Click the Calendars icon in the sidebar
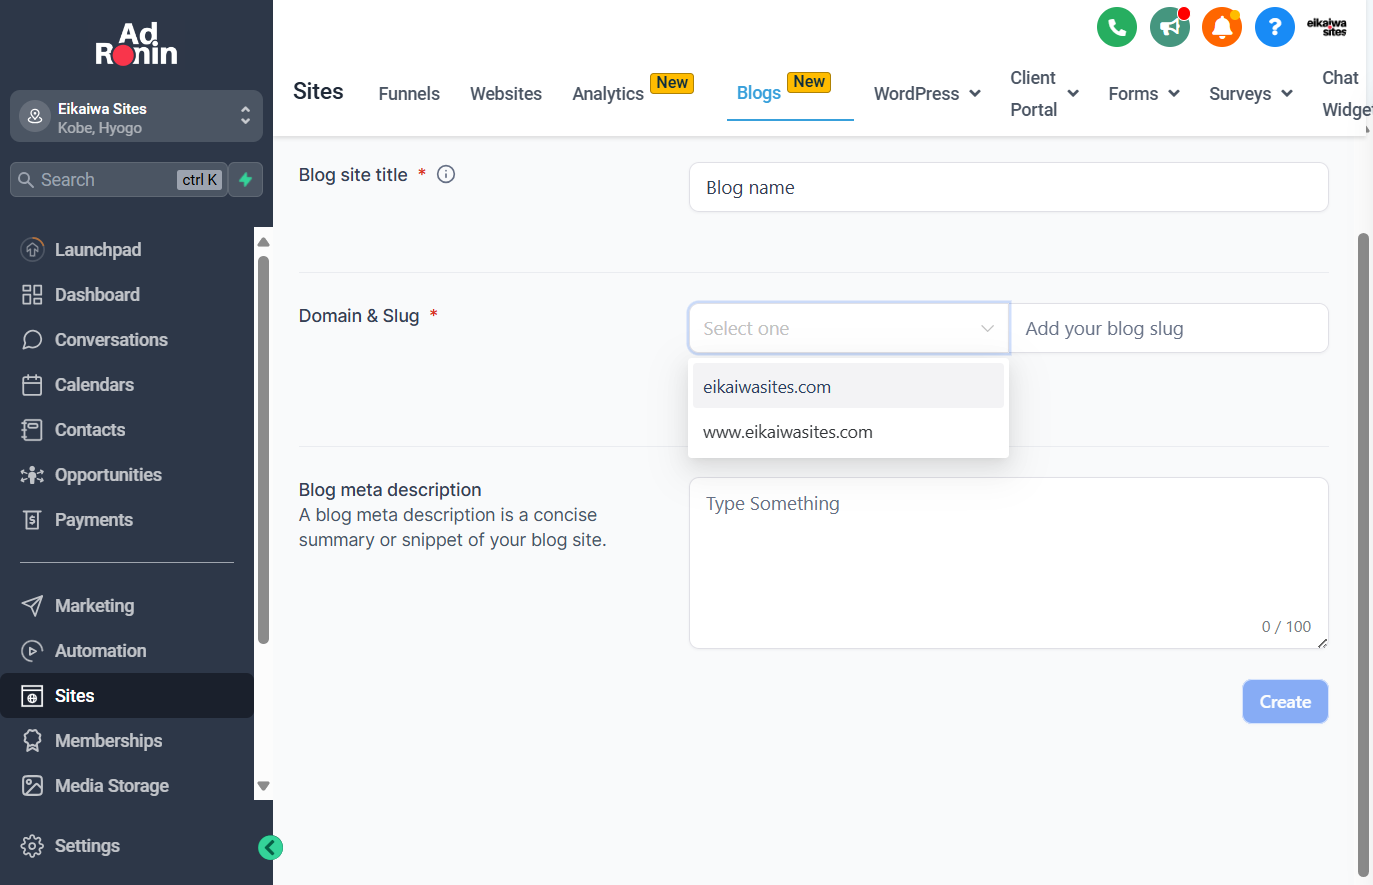 click(x=32, y=385)
